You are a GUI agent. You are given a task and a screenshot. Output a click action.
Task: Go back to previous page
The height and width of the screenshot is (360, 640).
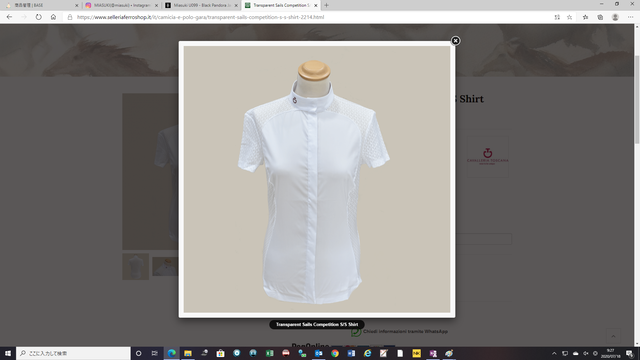coord(9,17)
